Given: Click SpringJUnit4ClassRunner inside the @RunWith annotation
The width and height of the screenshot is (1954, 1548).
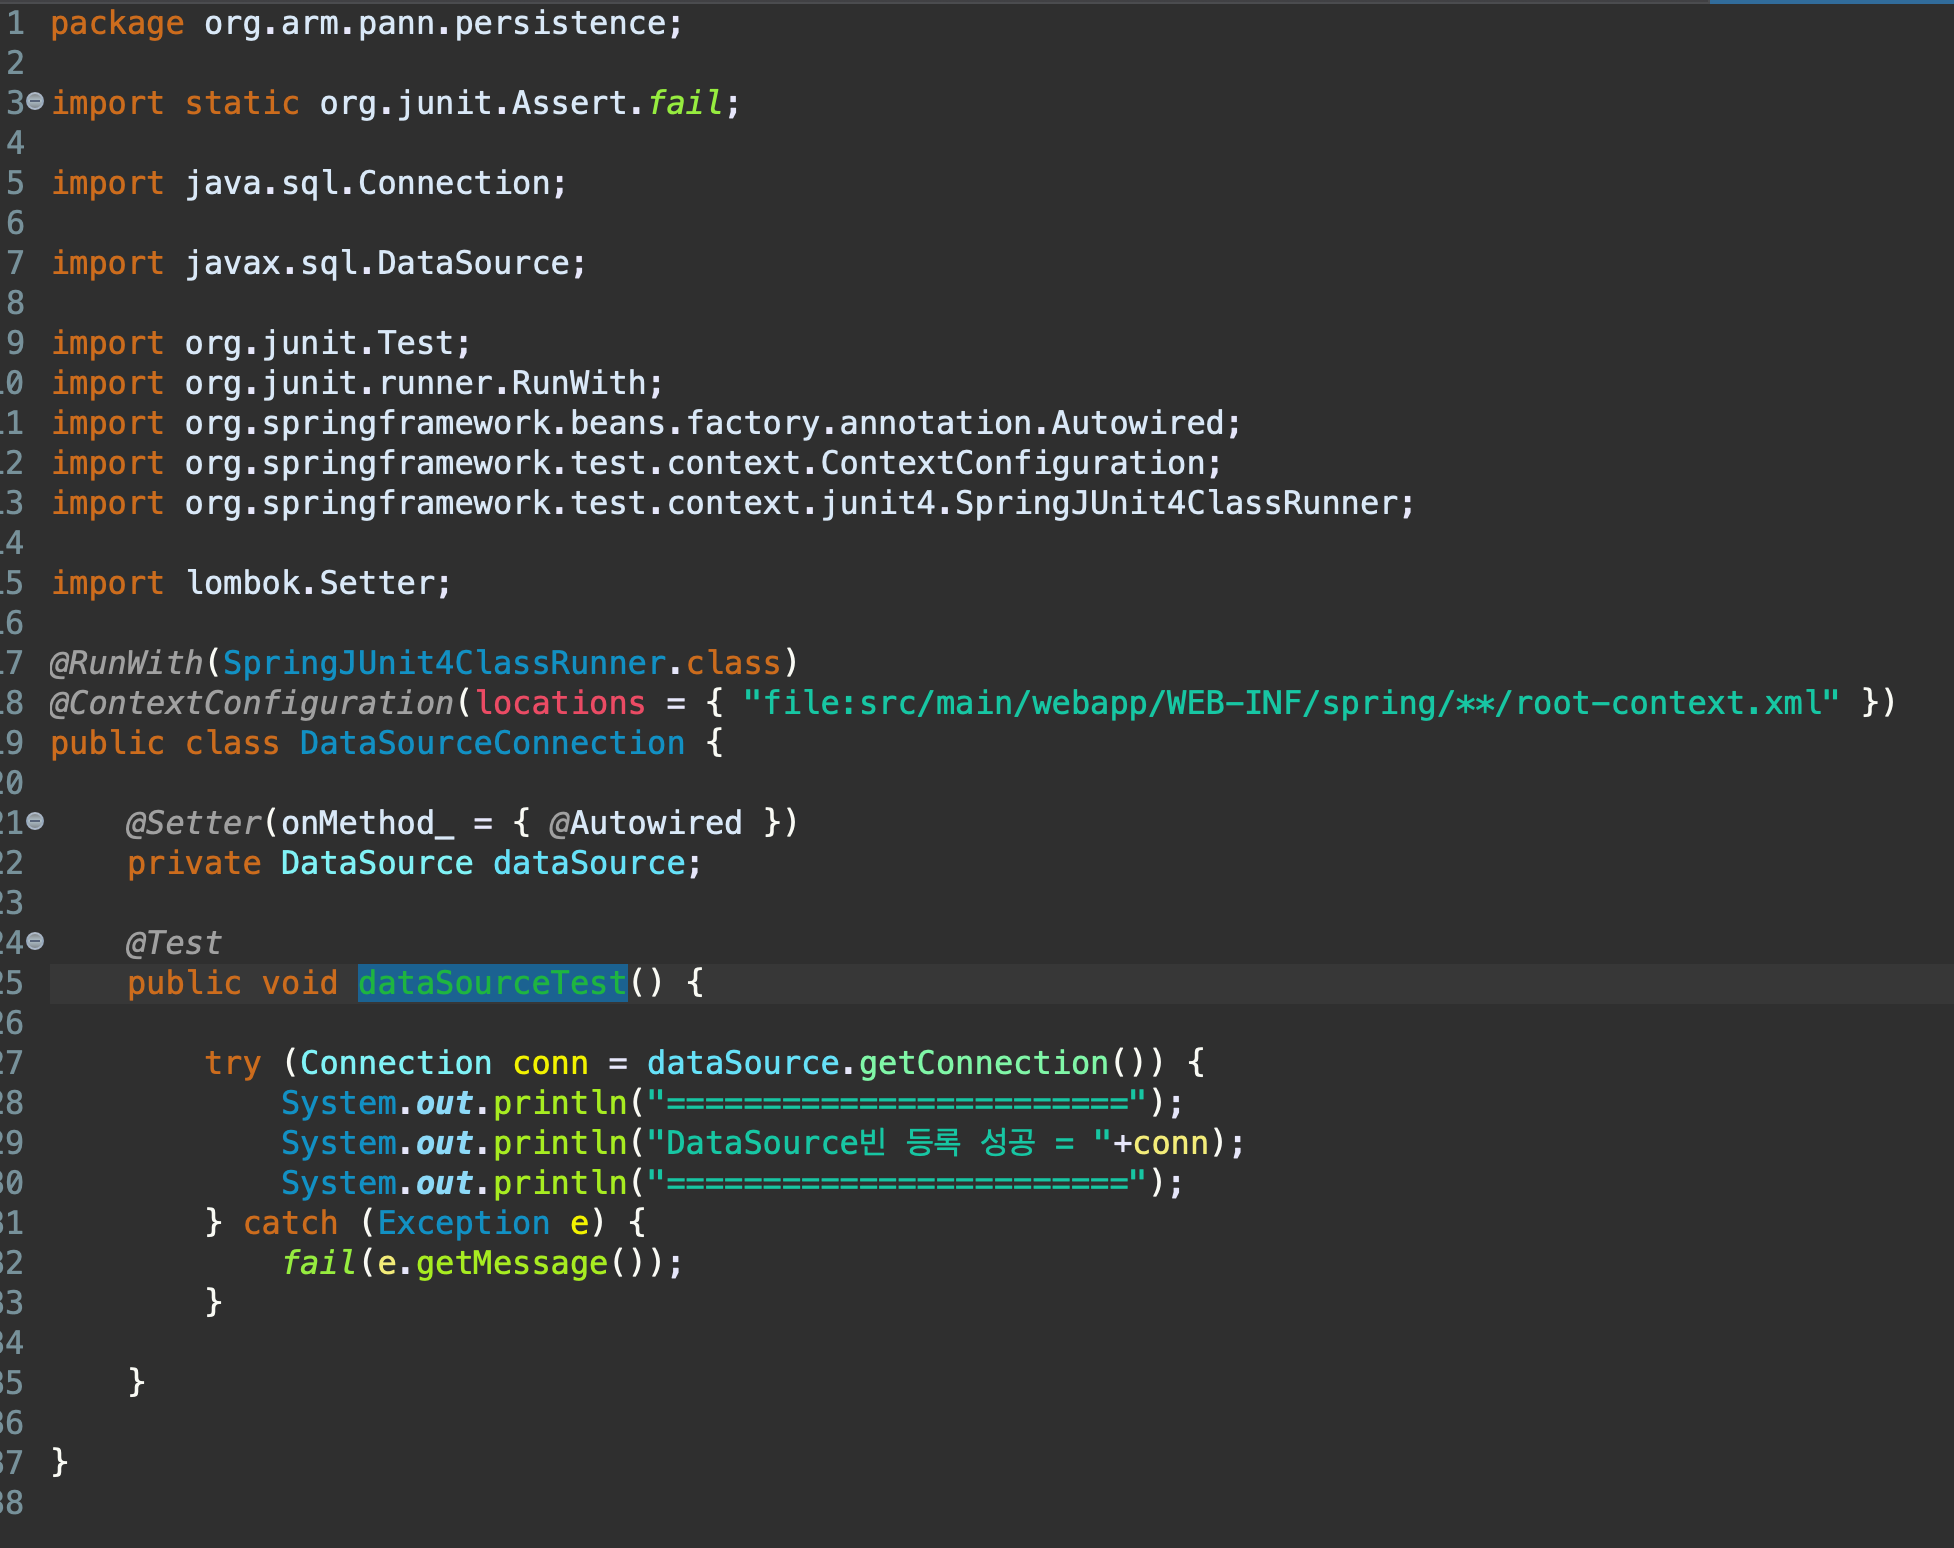Looking at the screenshot, I should [x=444, y=663].
